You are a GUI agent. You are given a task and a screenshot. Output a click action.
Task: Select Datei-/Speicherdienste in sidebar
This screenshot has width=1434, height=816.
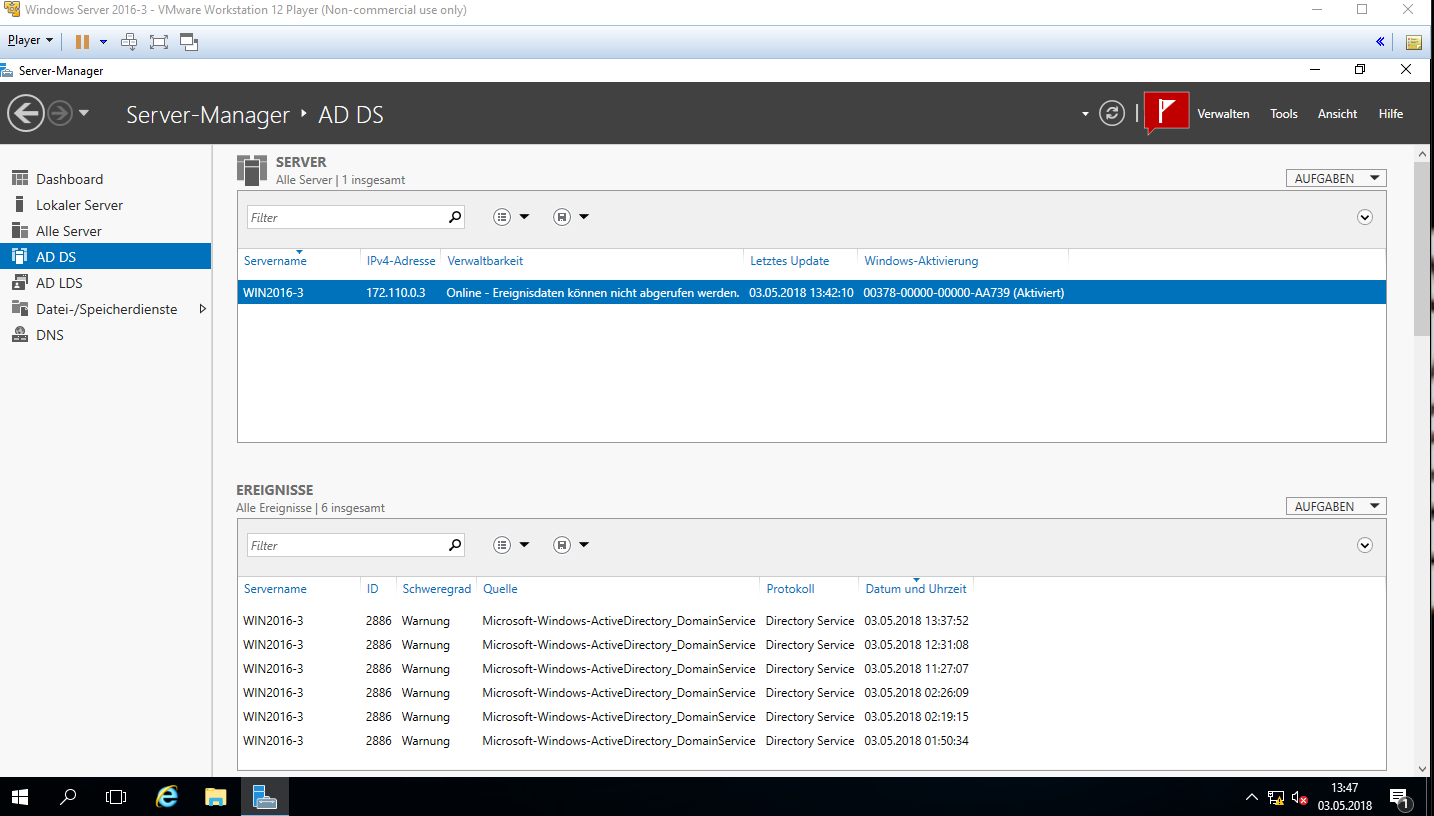(x=106, y=309)
